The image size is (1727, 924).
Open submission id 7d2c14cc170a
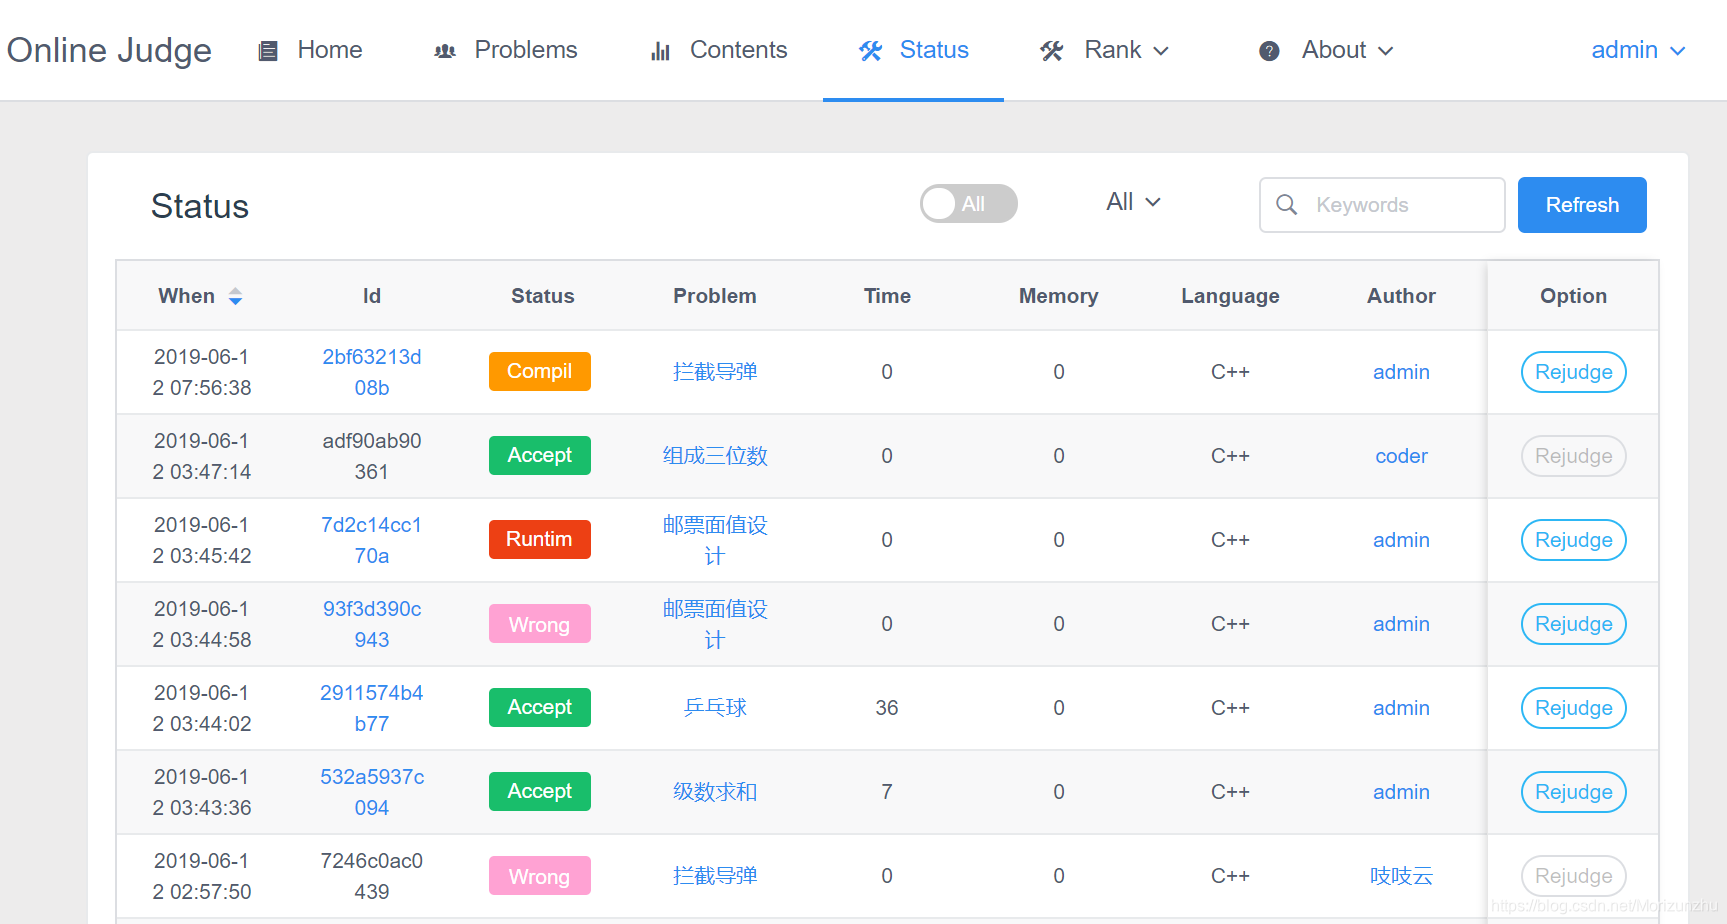372,540
